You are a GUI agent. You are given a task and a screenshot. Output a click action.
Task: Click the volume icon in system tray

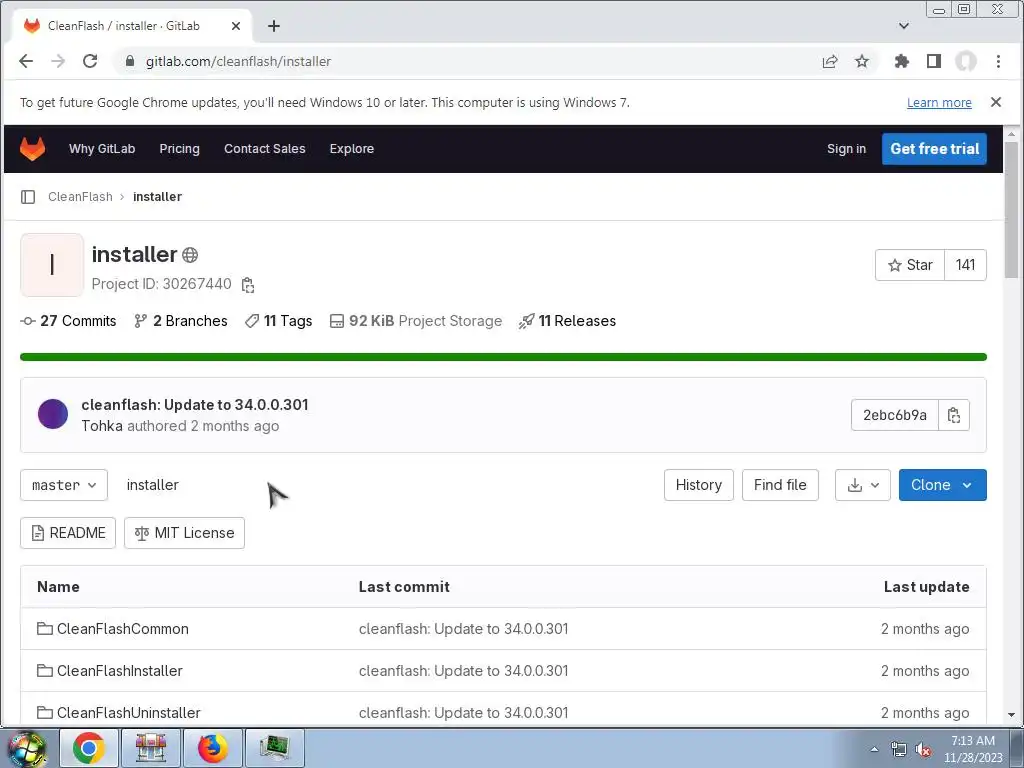(923, 750)
